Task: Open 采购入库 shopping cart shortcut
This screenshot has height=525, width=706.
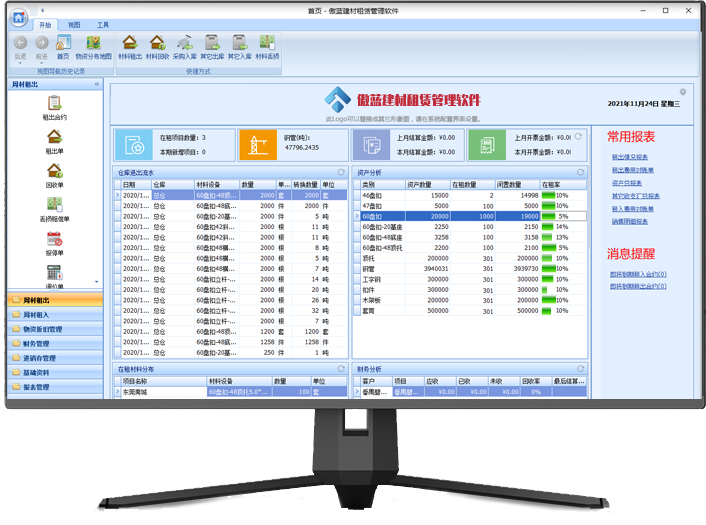Action: point(184,46)
